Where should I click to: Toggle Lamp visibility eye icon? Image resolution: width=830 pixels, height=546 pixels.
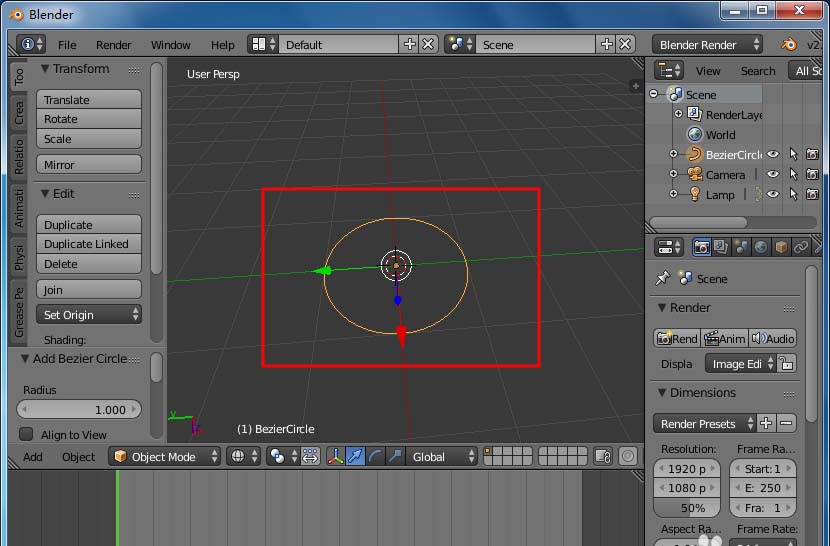pos(773,194)
